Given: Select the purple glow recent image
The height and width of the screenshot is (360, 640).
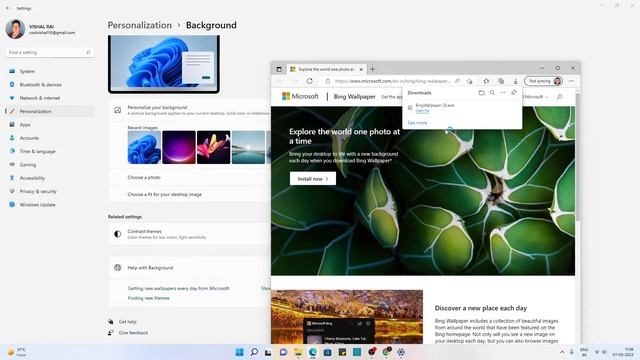Looking at the screenshot, I should tap(179, 147).
